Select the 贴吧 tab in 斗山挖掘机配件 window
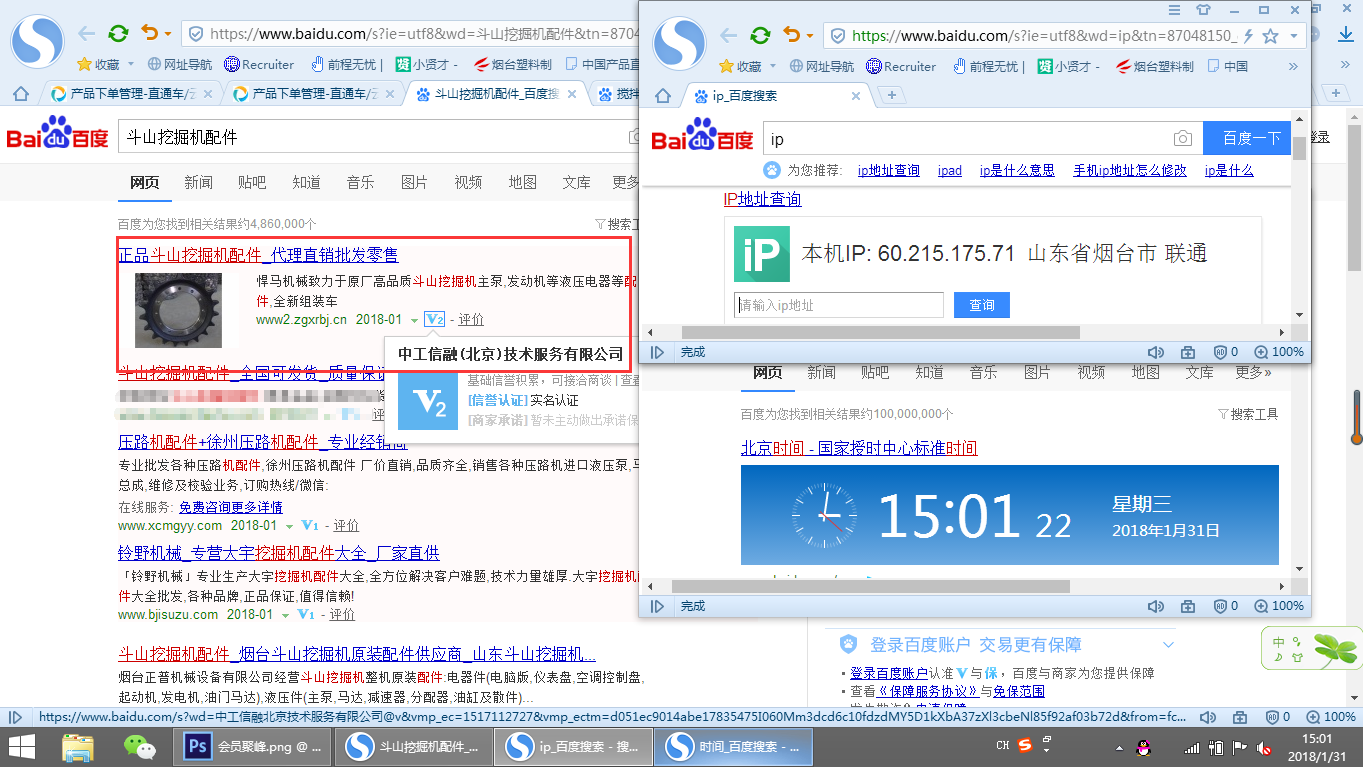Image resolution: width=1363 pixels, height=767 pixels. tap(252, 182)
